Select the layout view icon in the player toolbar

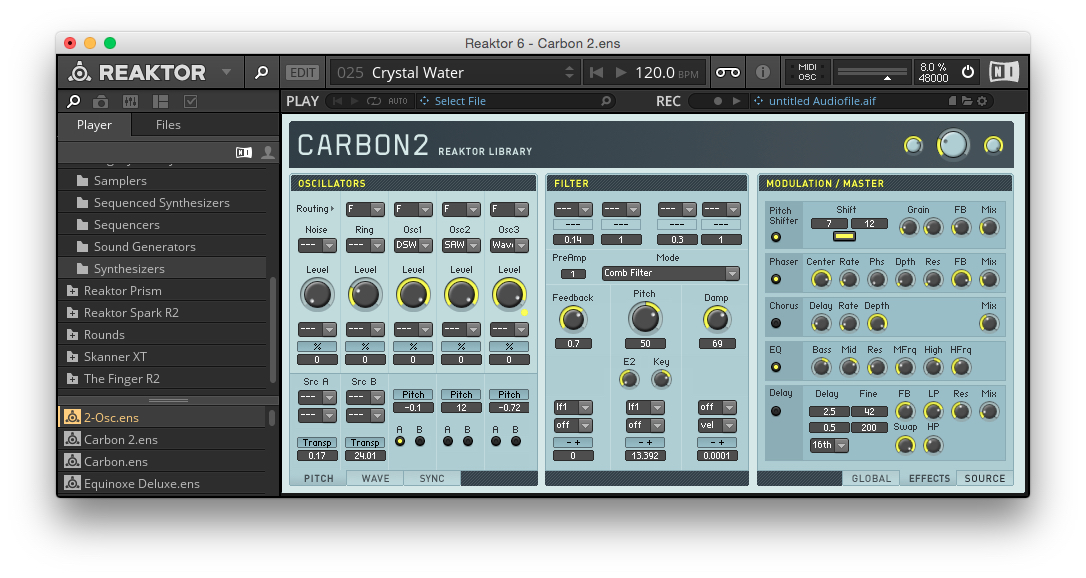158,101
